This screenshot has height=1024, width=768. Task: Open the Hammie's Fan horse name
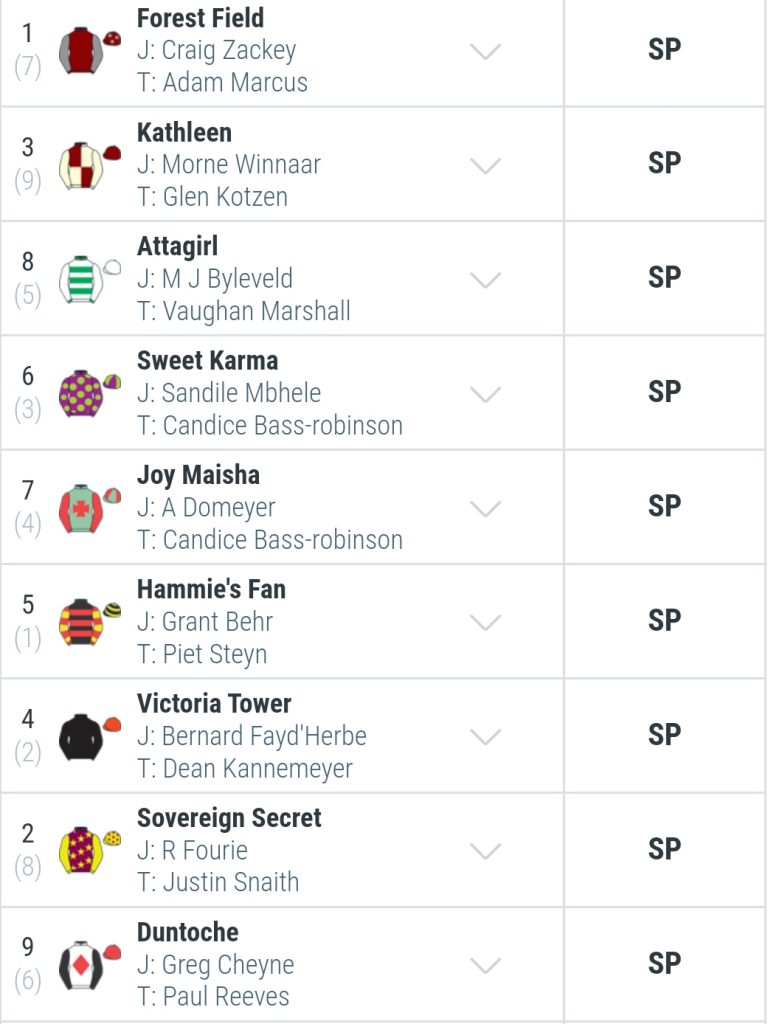(x=211, y=589)
